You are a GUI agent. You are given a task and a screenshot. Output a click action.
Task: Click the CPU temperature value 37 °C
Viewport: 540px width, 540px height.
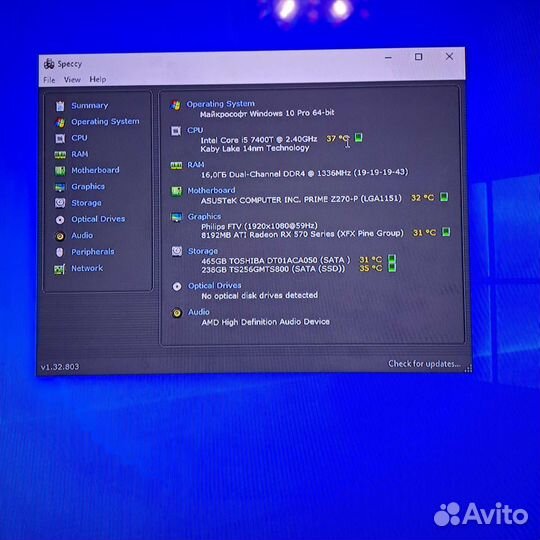(x=338, y=138)
